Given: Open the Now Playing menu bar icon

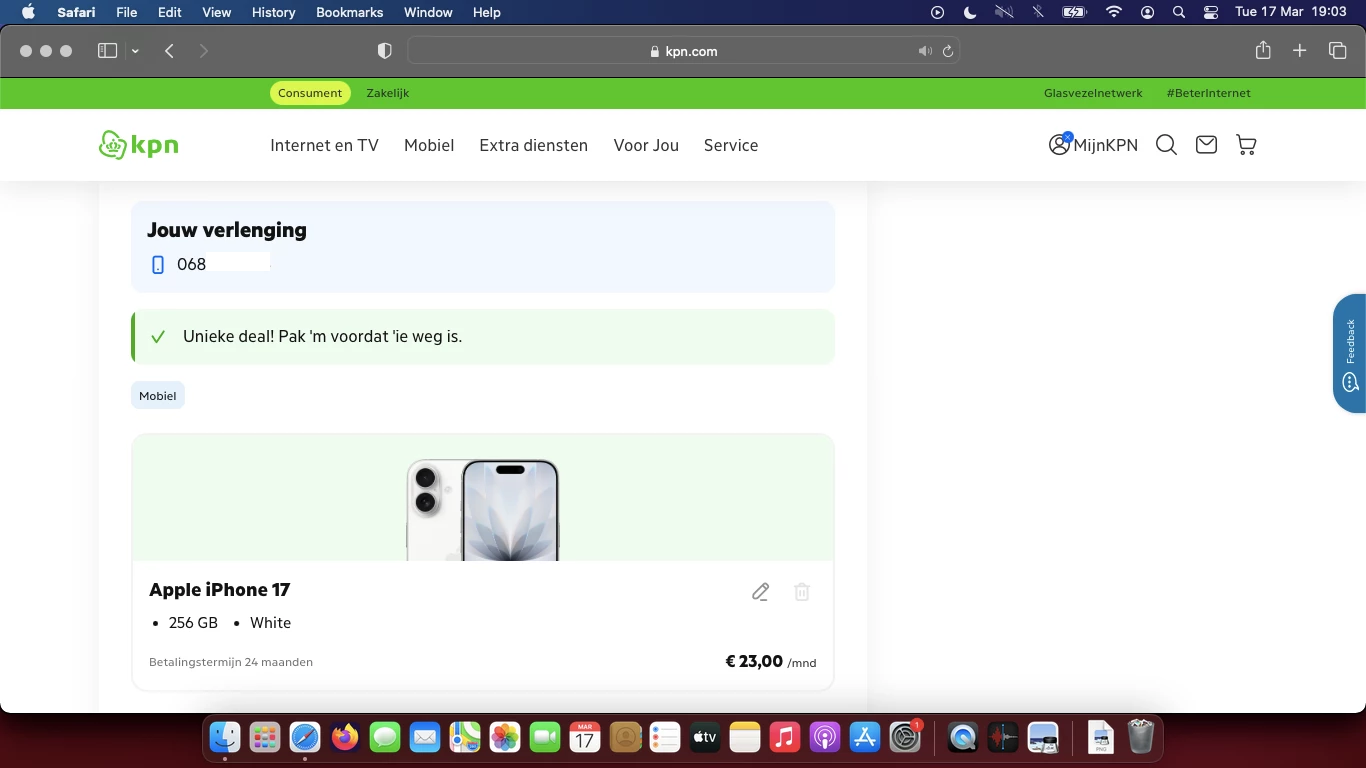Looking at the screenshot, I should [937, 12].
